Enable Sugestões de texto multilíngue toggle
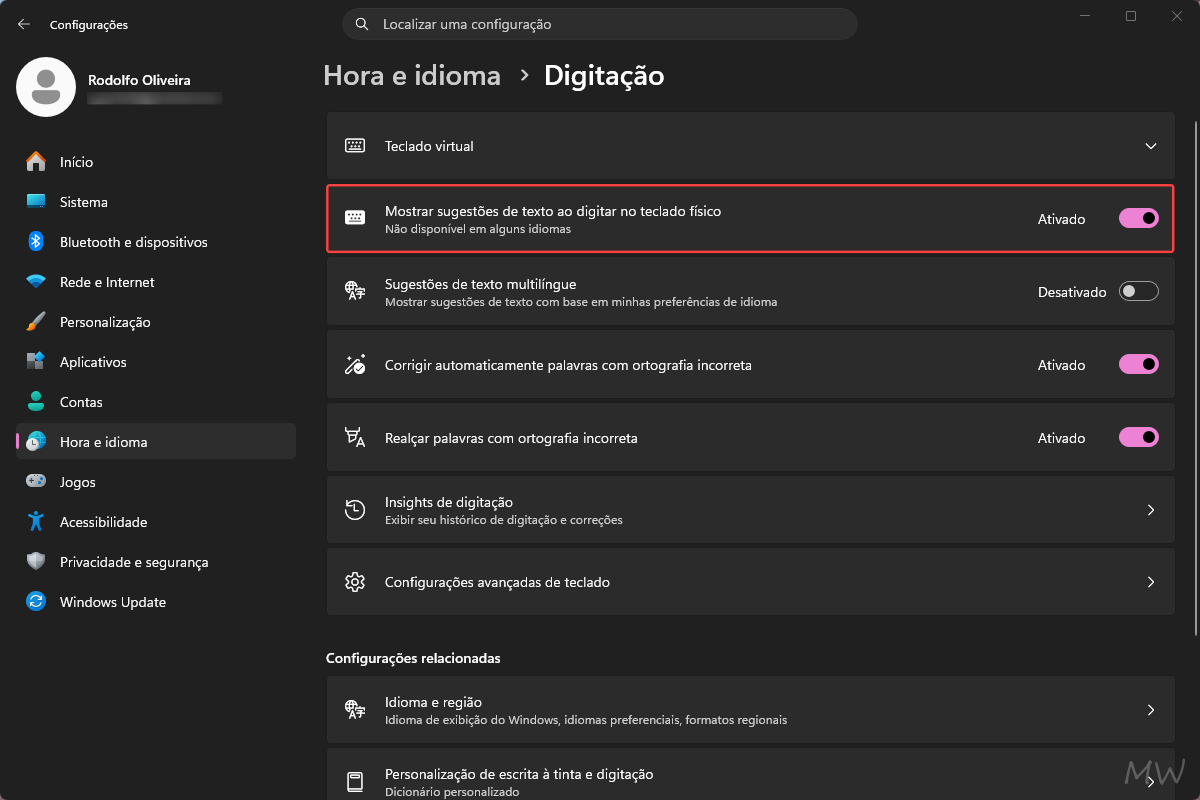Image resolution: width=1200 pixels, height=800 pixels. coord(1138,292)
